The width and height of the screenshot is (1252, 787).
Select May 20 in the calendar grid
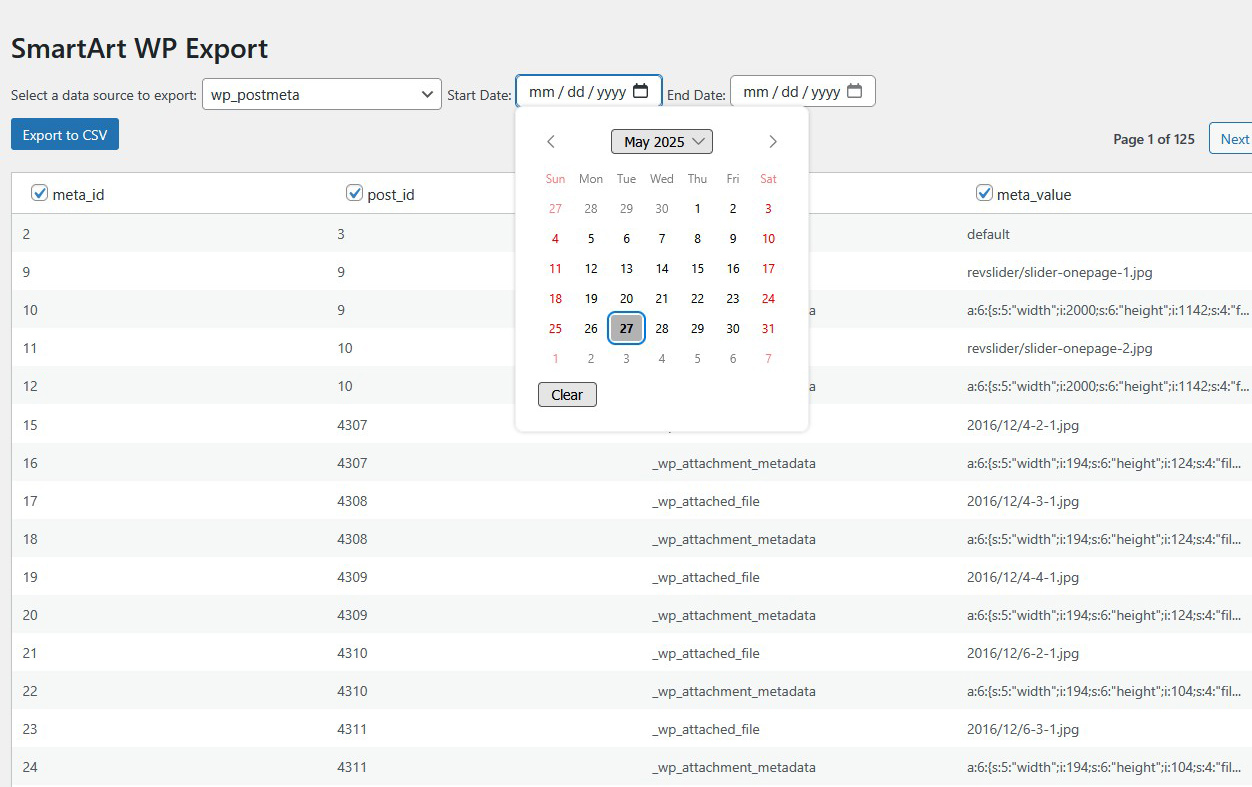click(626, 298)
